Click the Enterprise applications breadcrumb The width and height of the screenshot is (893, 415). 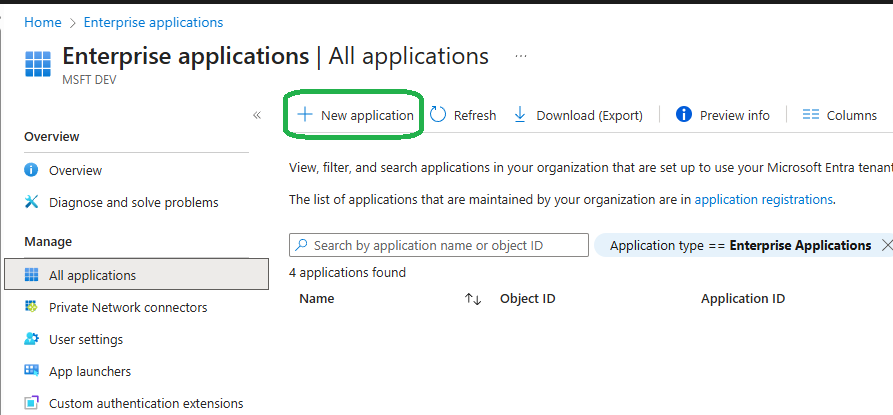[153, 22]
